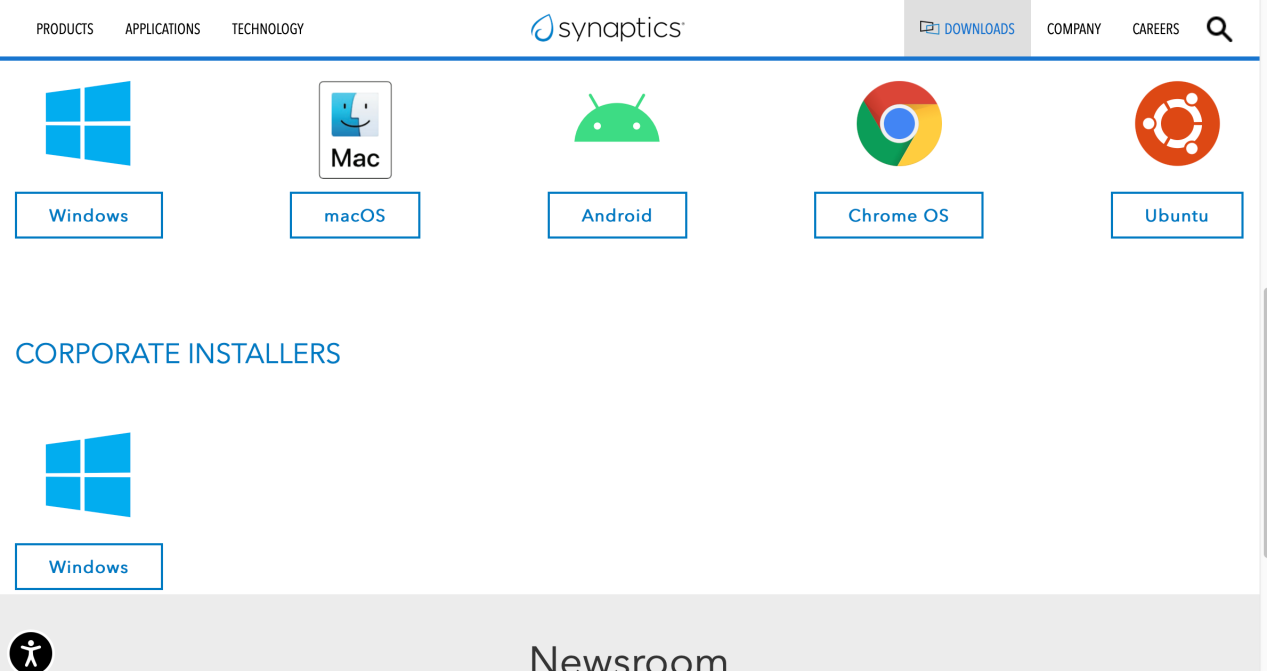This screenshot has height=671, width=1267.
Task: Open the Applications menu
Action: (x=163, y=29)
